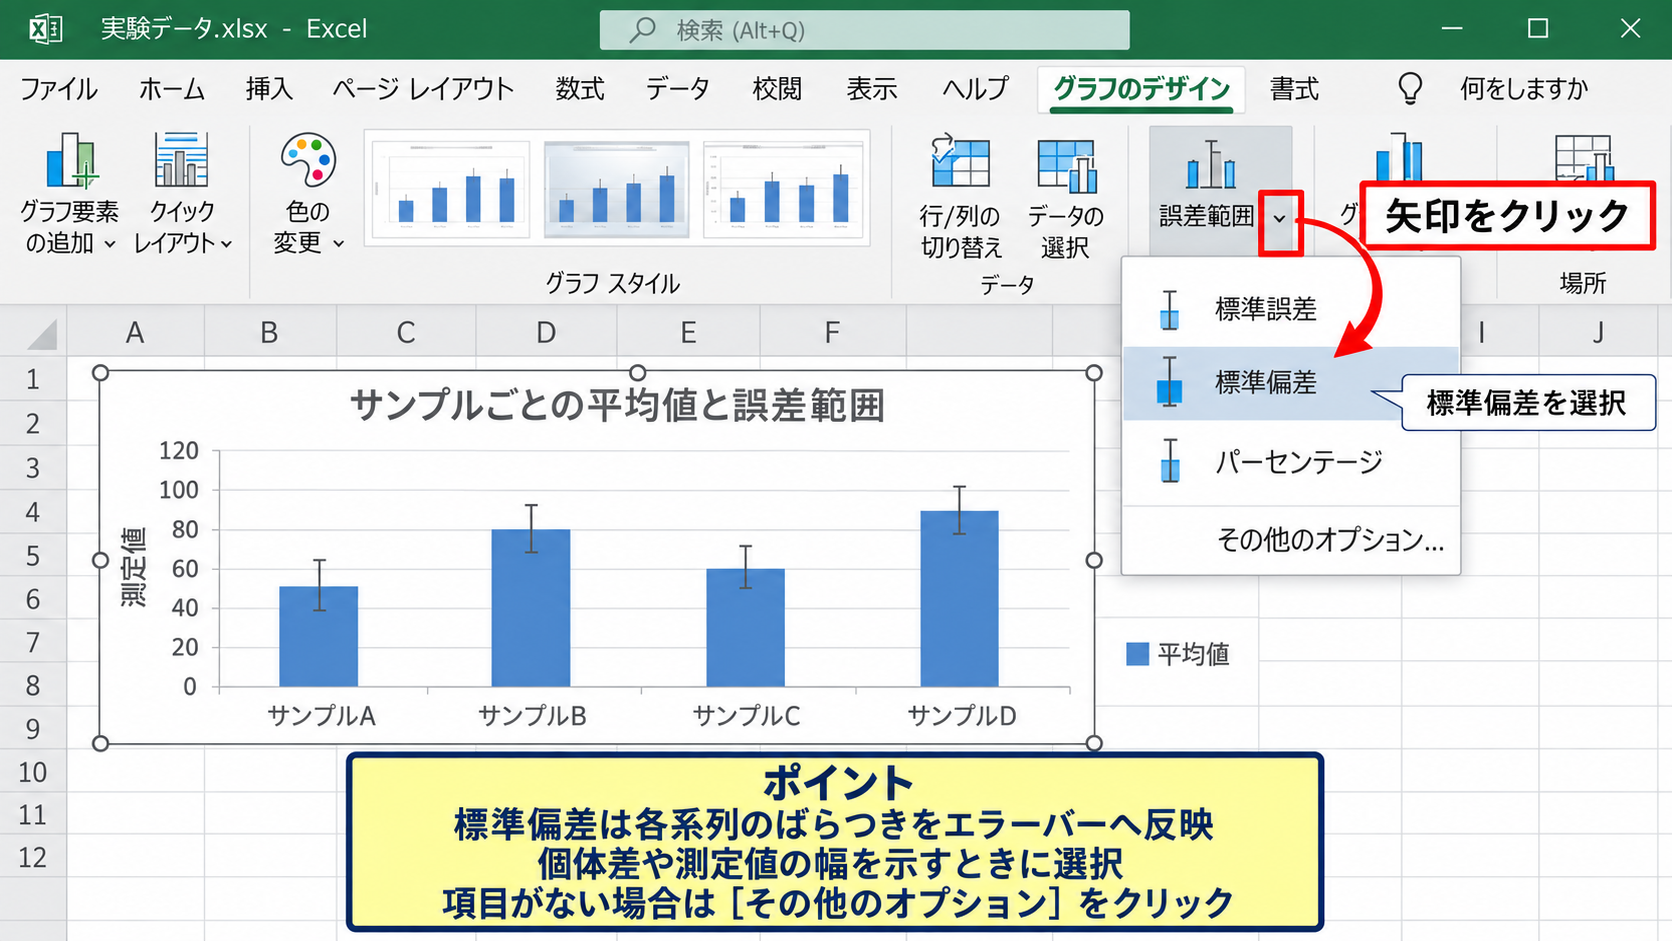Minimize the Excel window
Screen dimensions: 1672x941
pyautogui.click(x=1452, y=29)
